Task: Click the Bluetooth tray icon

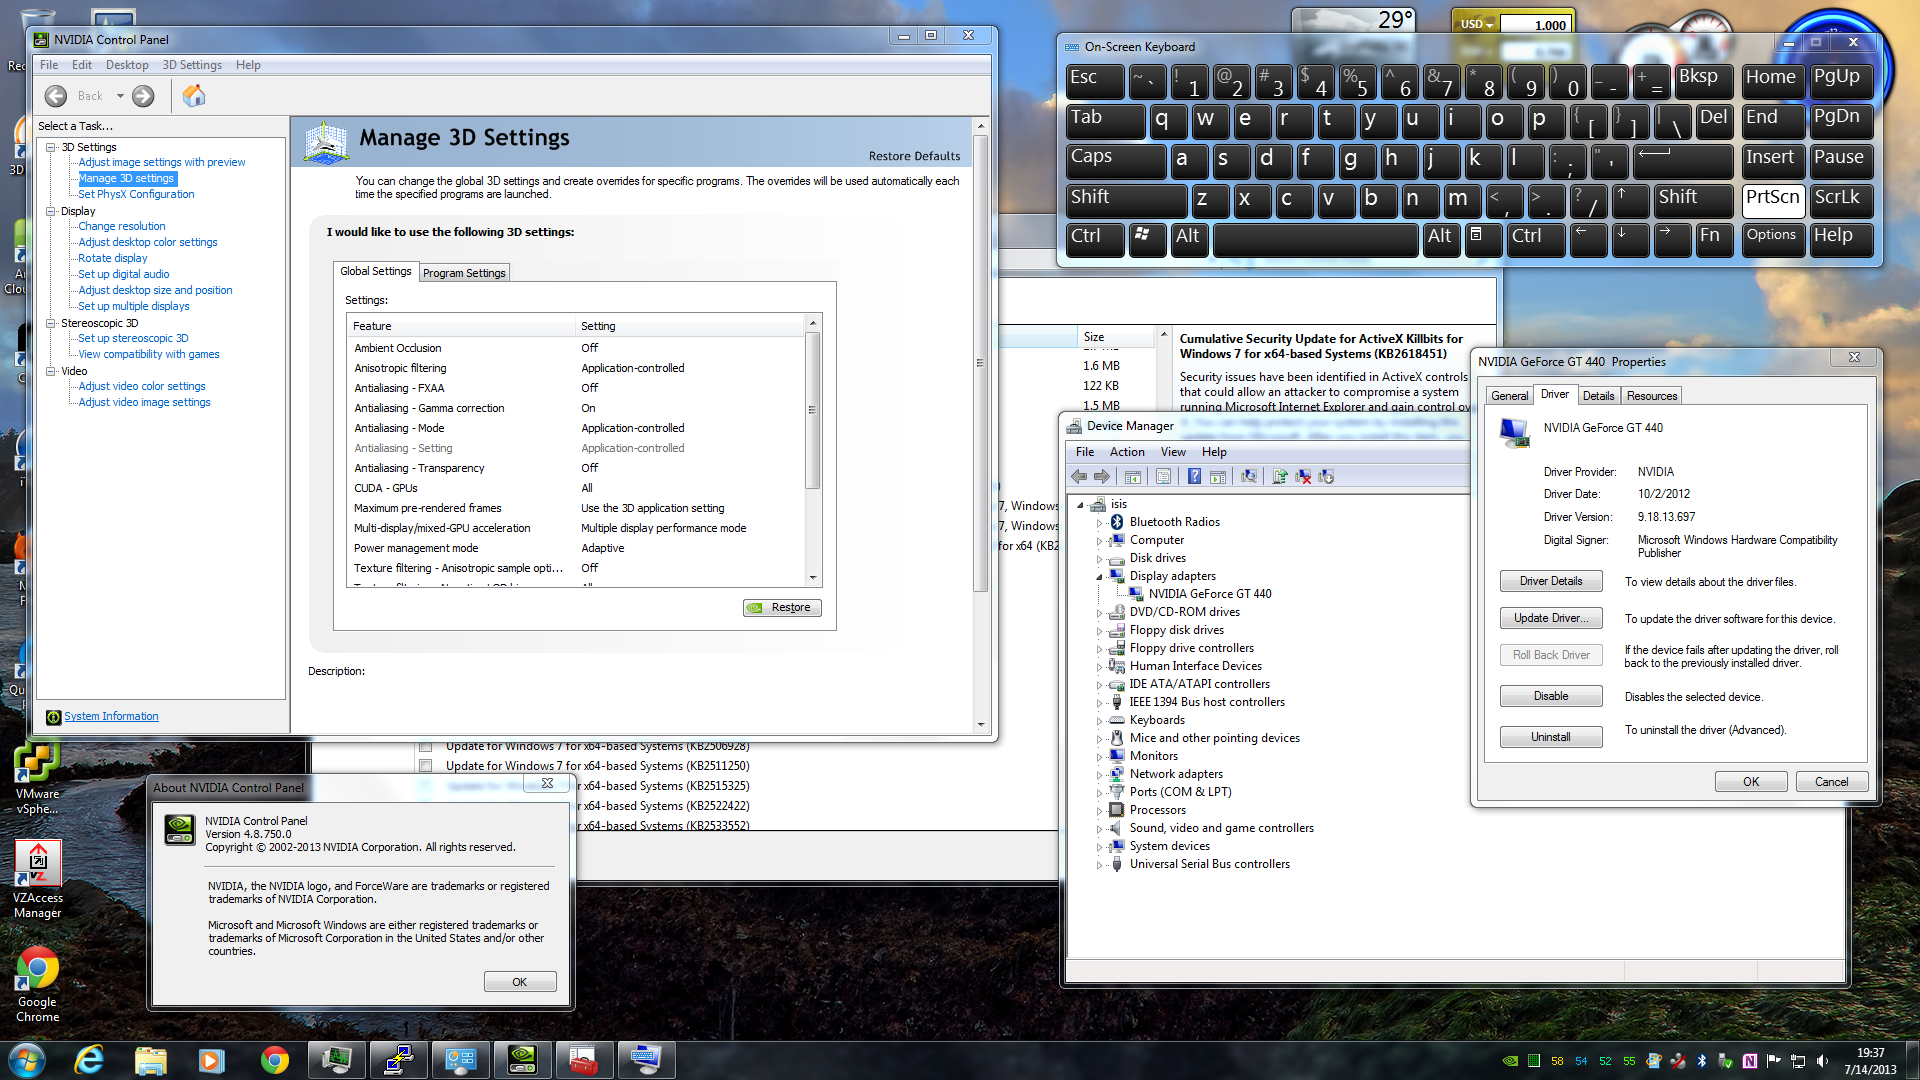Action: (x=1701, y=1061)
